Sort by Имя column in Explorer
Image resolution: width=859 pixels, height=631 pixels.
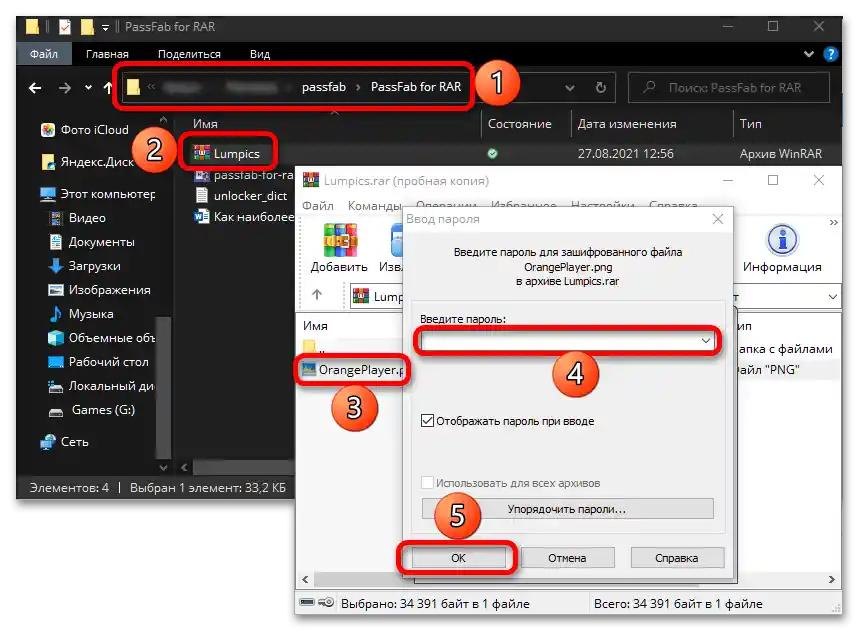pyautogui.click(x=205, y=124)
